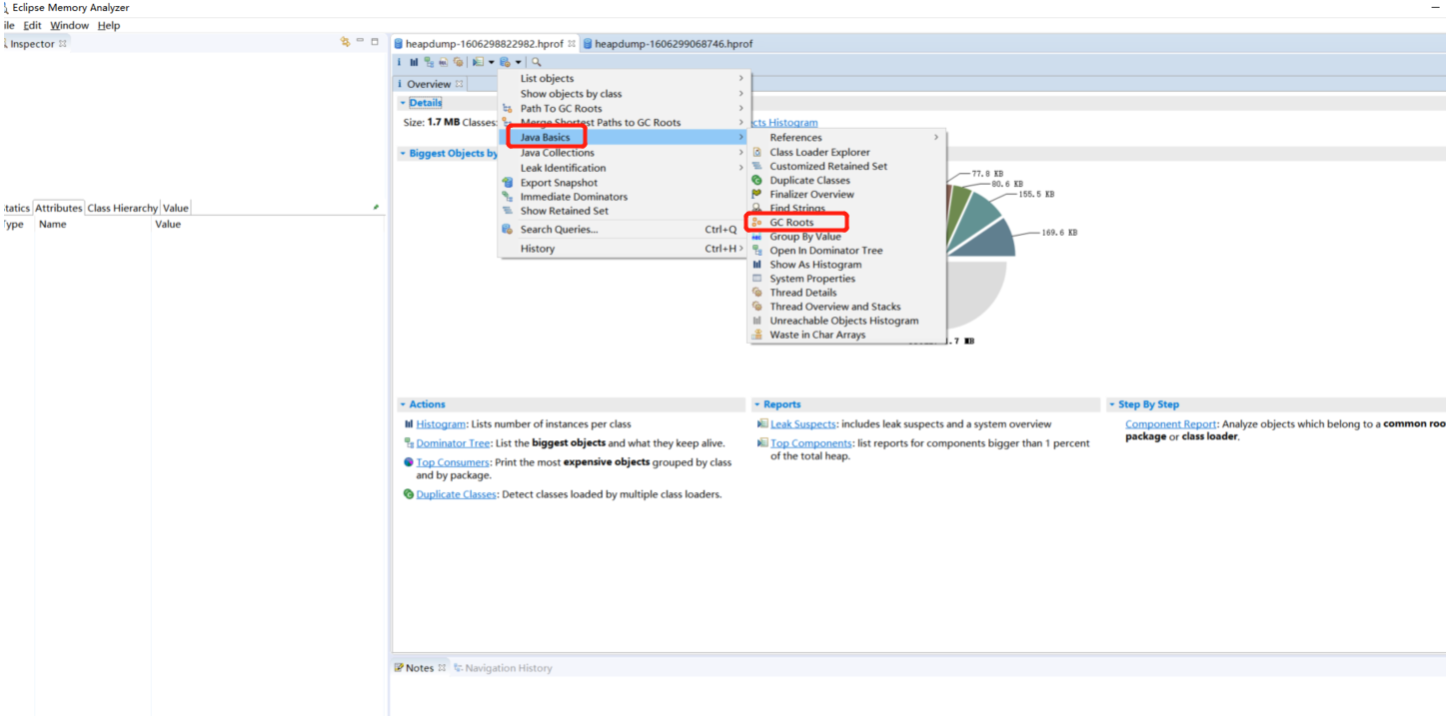Screen dimensions: 1450x716
Task: Select Search Queries... menu entry
Action: tap(559, 230)
